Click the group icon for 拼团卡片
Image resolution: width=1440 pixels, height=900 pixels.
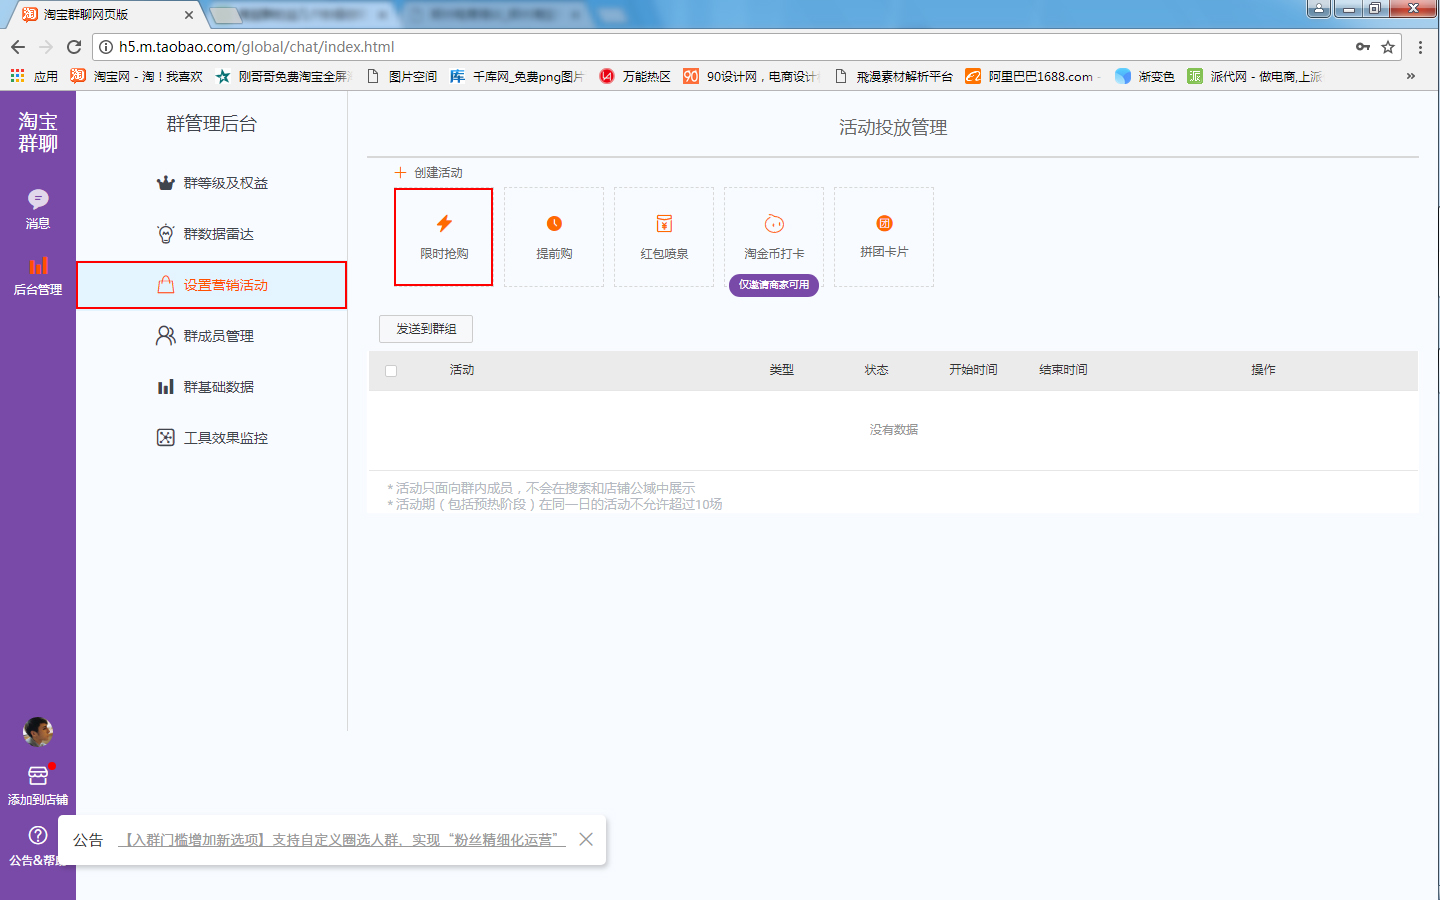[x=884, y=223]
